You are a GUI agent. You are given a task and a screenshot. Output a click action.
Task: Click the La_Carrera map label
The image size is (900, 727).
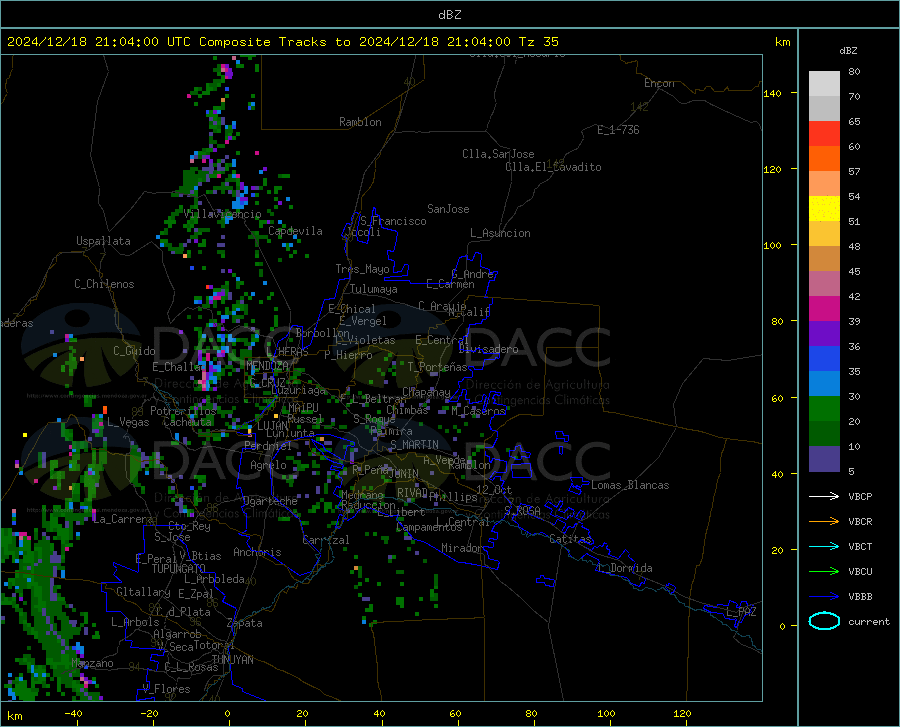[123, 519]
